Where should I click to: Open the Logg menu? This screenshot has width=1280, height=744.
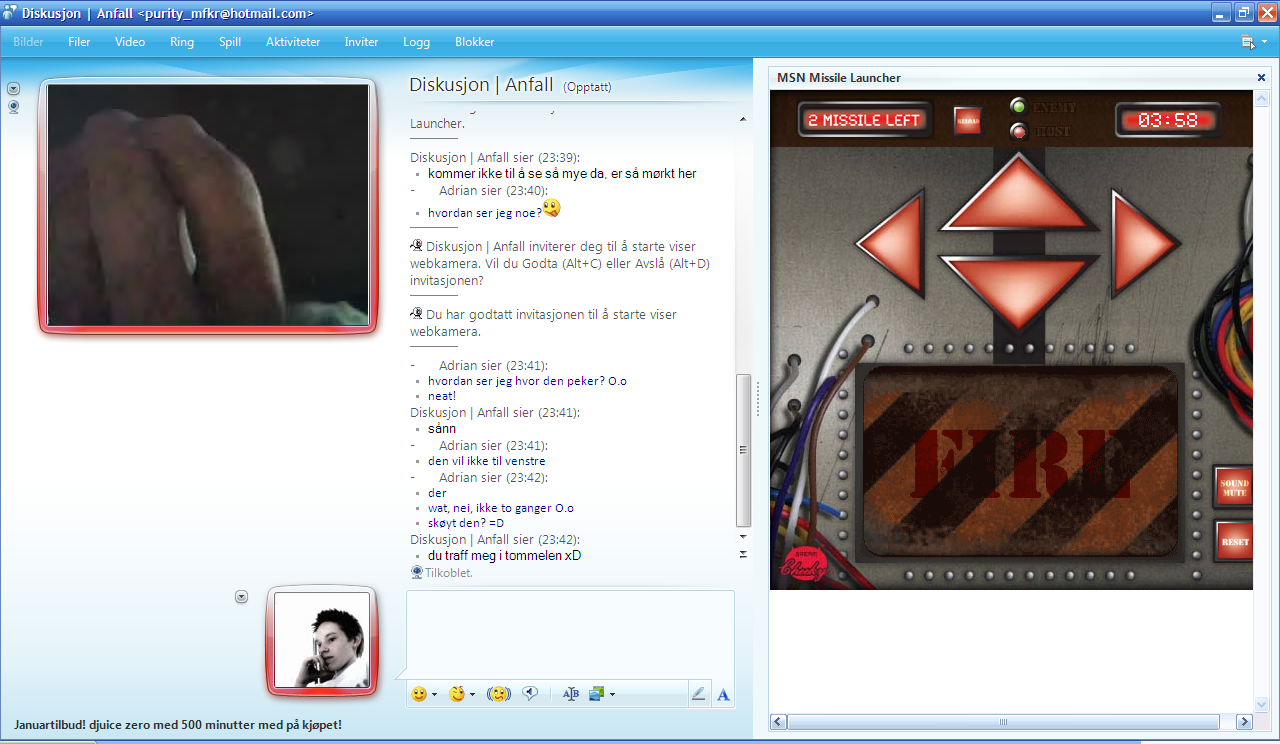point(416,42)
